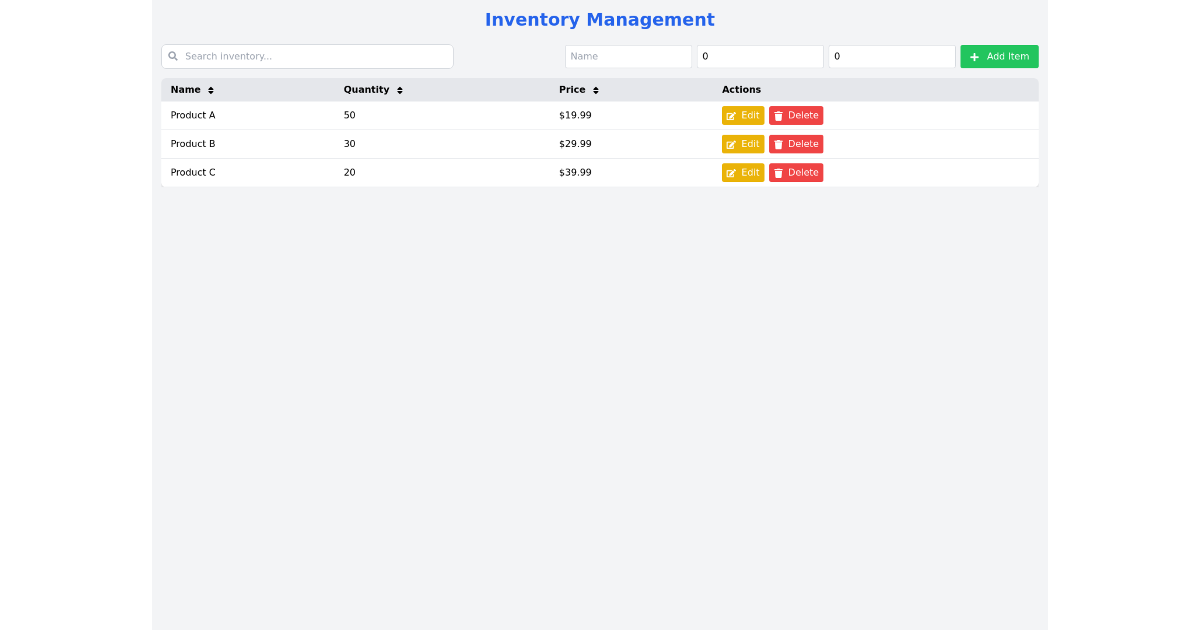
Task: Click the Search inventory input field
Action: [x=307, y=56]
